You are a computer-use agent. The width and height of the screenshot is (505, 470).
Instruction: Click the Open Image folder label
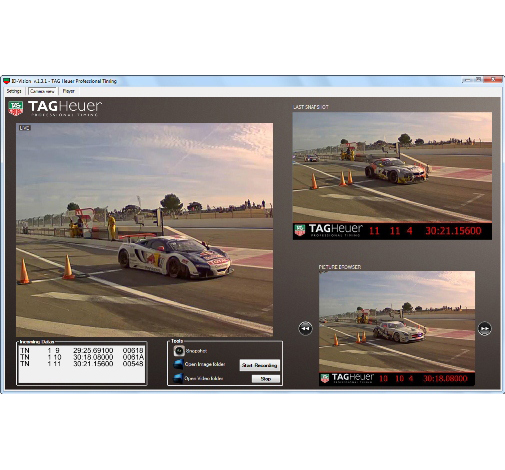pos(205,364)
